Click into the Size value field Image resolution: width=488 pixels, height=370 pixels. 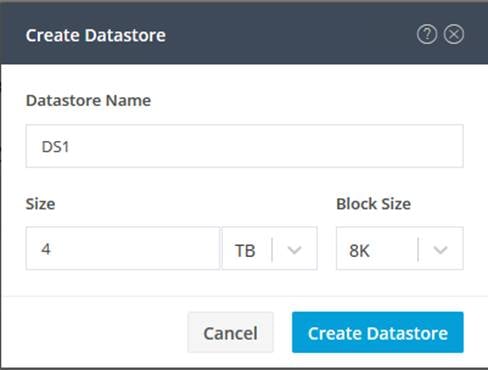coord(123,248)
